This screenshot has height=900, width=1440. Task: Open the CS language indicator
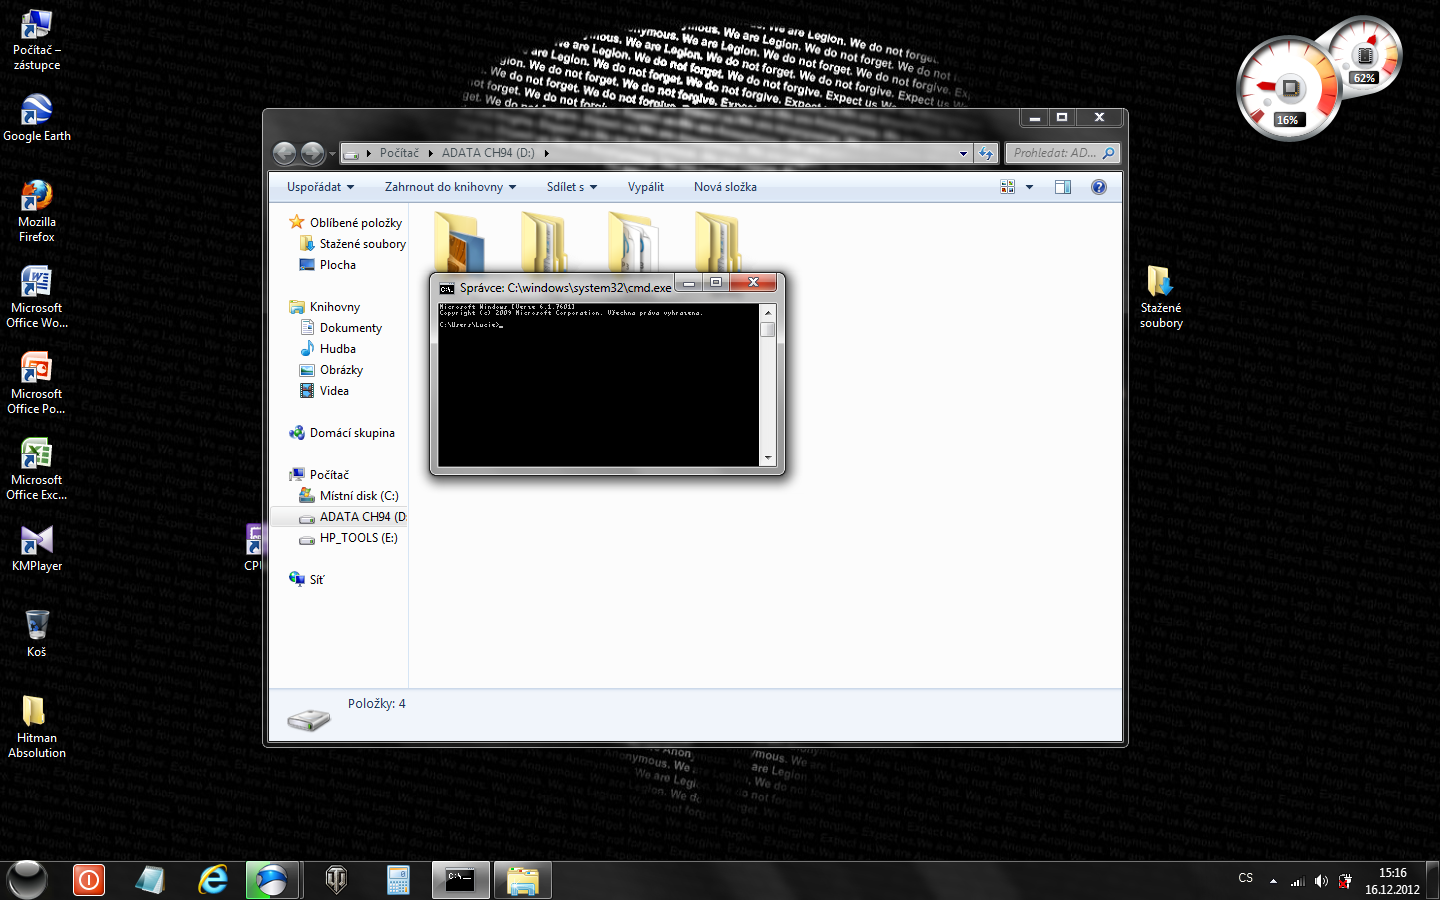[x=1245, y=878]
